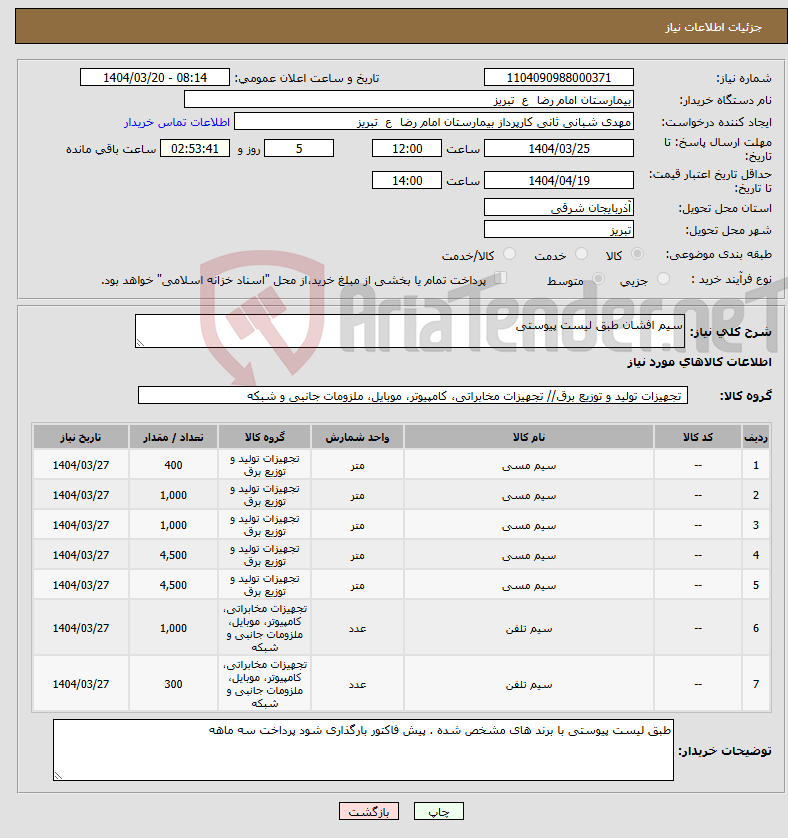Click quantity 1,000 in row 3
Image resolution: width=788 pixels, height=838 pixels.
click(173, 525)
